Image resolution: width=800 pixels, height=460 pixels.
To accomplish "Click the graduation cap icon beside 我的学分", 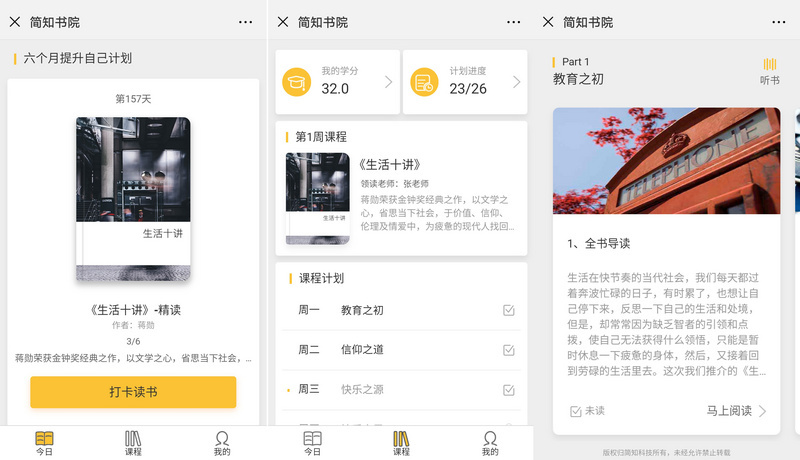I will click(x=297, y=82).
